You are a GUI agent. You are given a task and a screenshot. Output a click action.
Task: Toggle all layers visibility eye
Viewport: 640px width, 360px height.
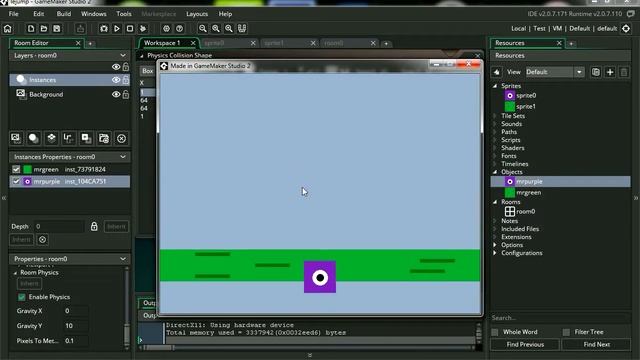[116, 67]
